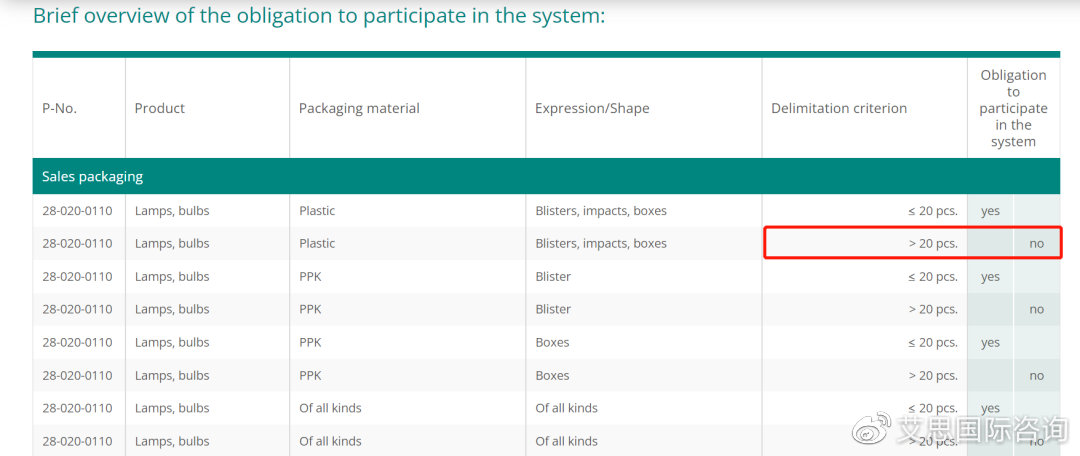Viewport: 1080px width, 456px height.
Task: Click the red-highlighted '> 20 pcs.' cell
Action: click(x=933, y=243)
